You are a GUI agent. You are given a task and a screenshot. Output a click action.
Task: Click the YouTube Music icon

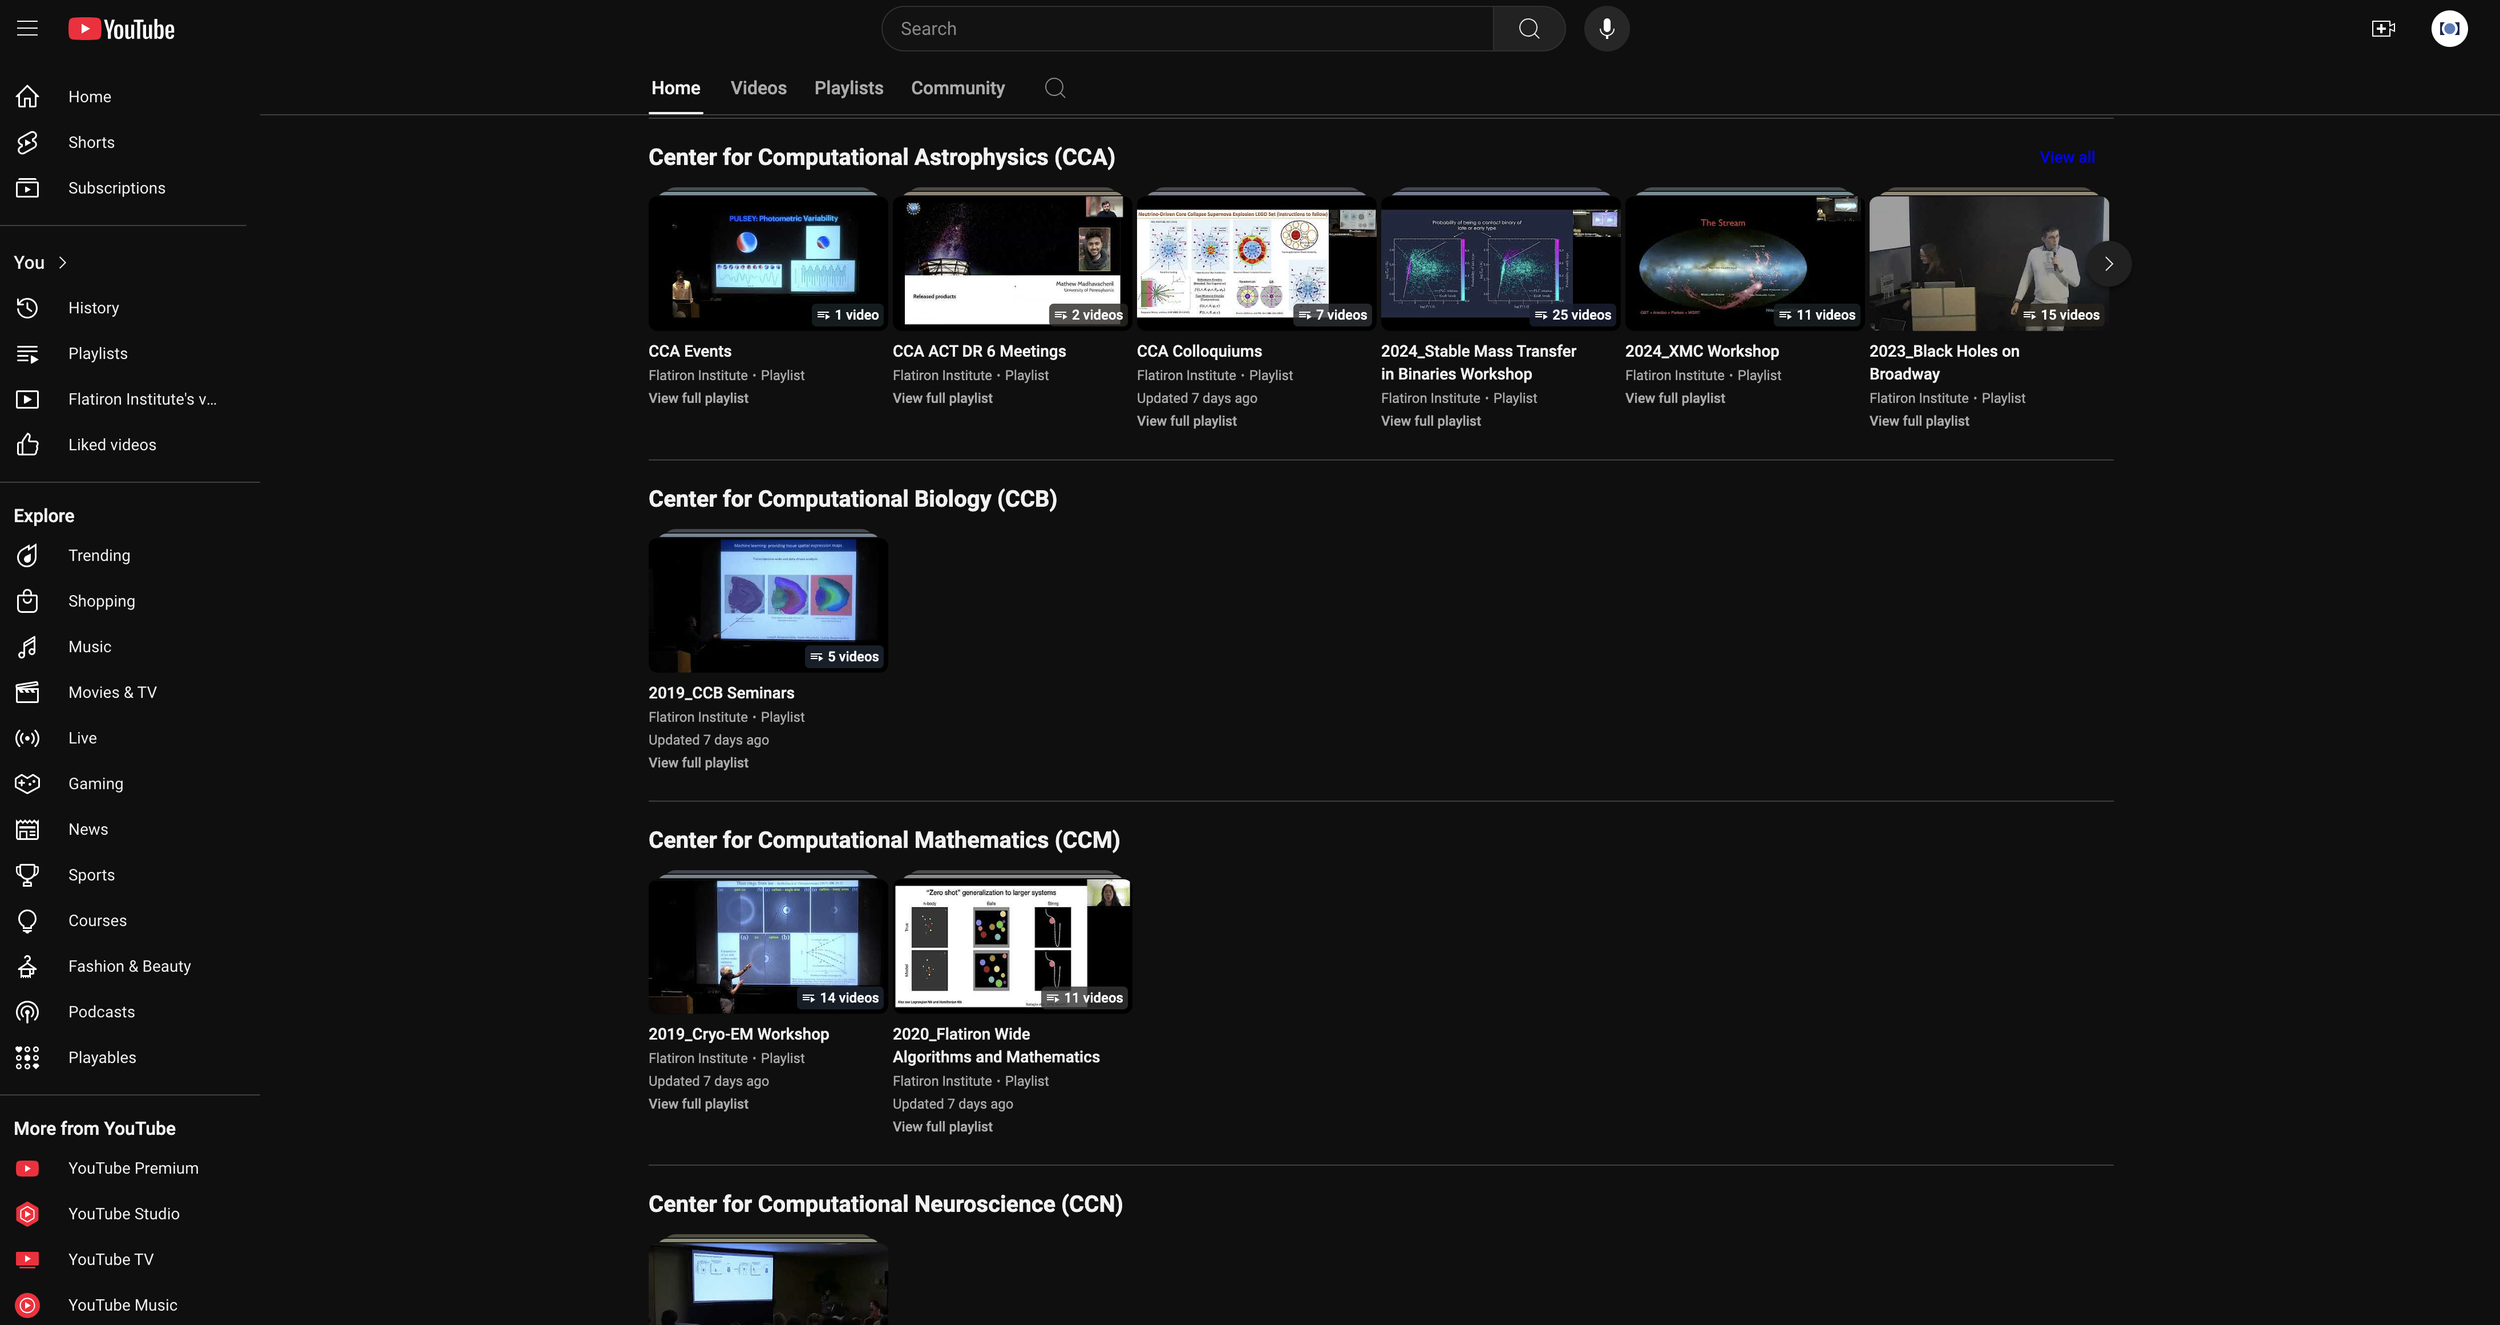[27, 1305]
